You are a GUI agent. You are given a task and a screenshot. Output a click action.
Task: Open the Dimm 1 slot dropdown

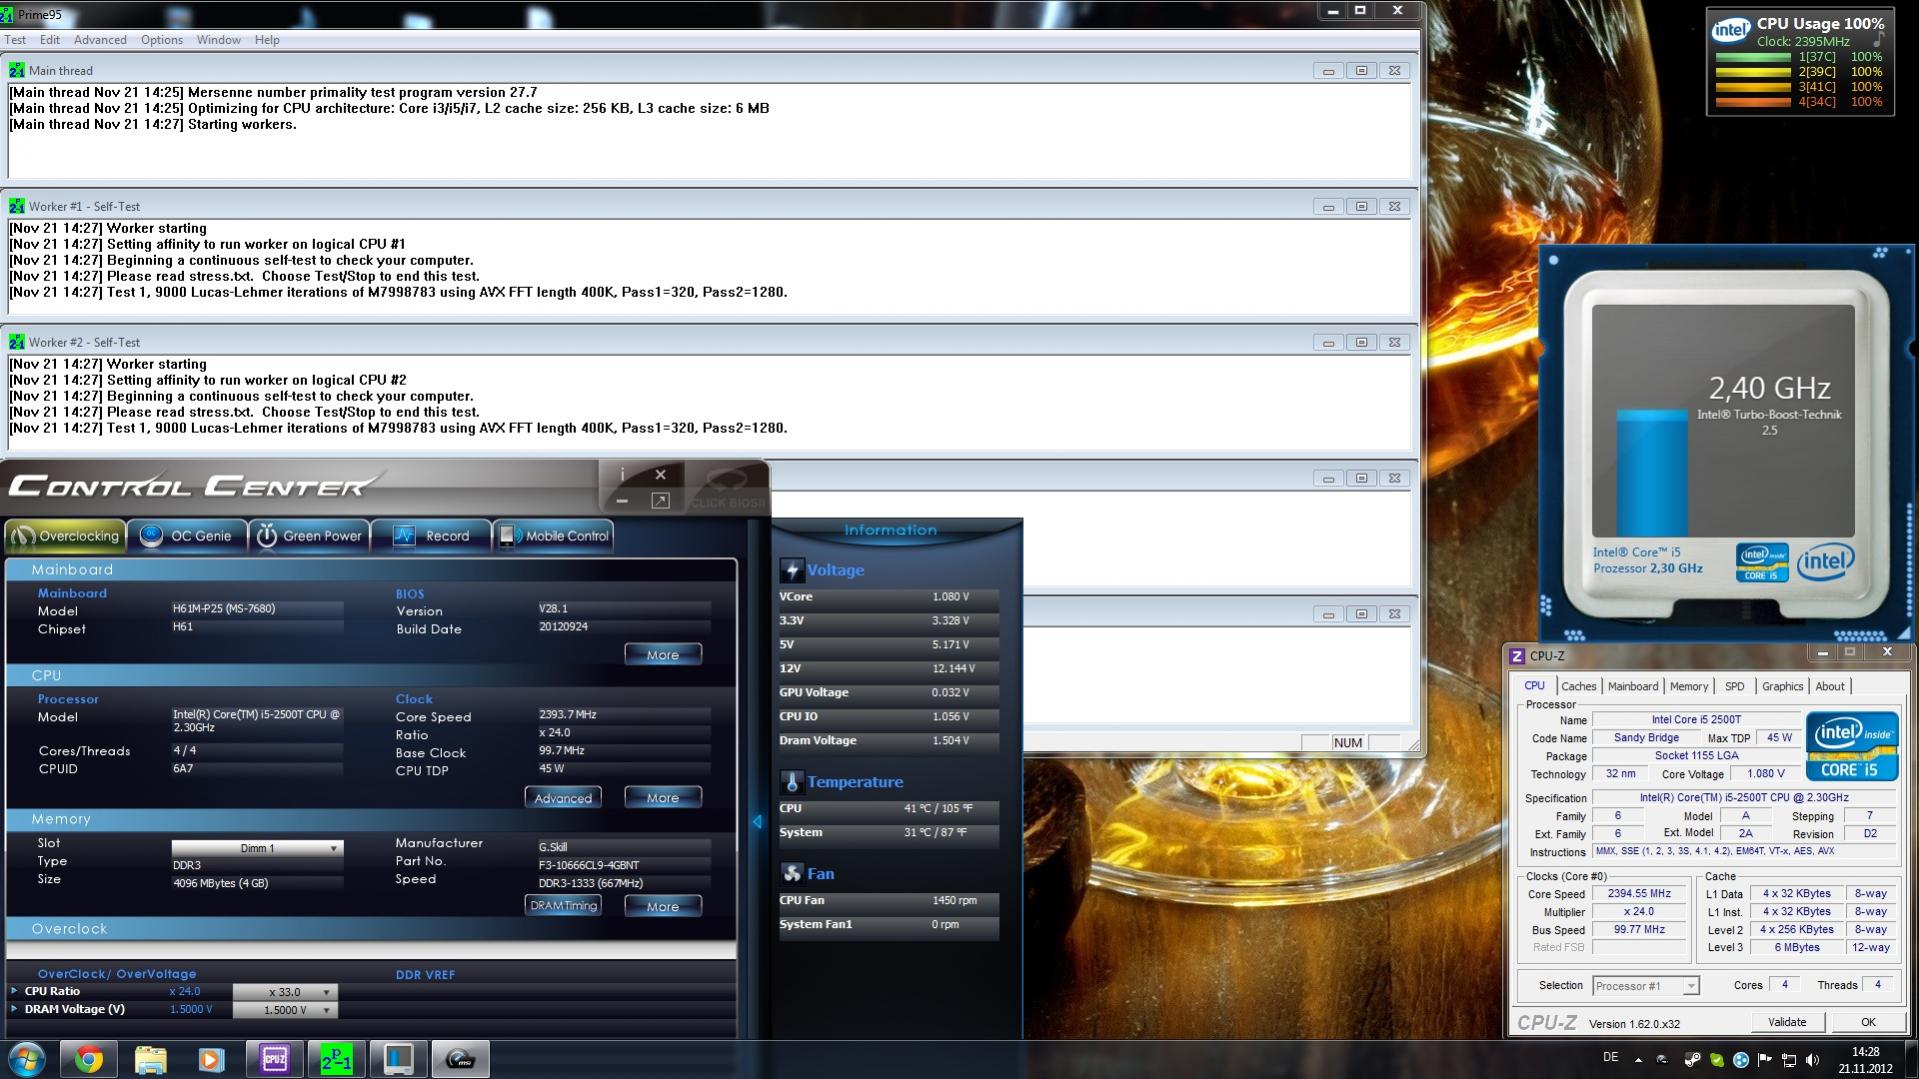257,848
